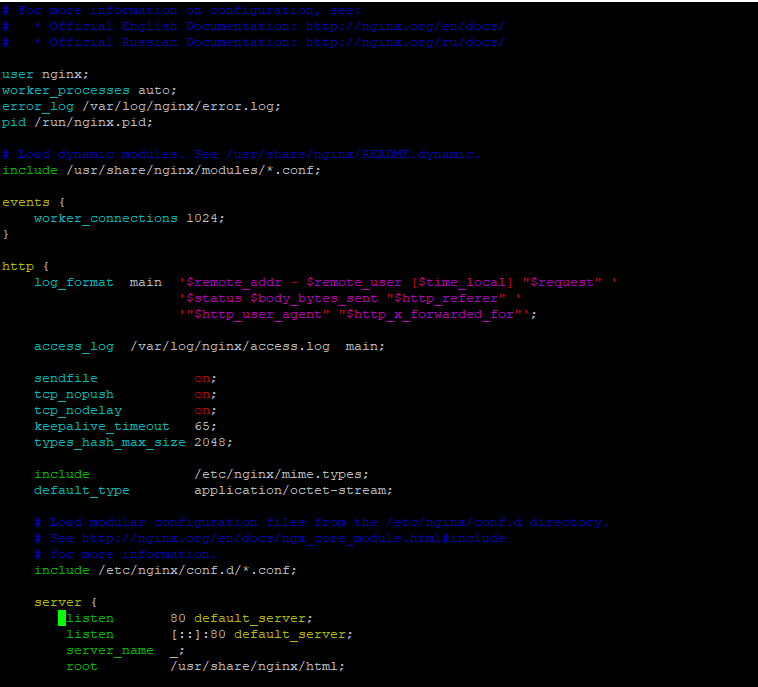Click the keepalive_timeout value 65
Screen dimensions: 758x687
pyautogui.click(x=202, y=426)
